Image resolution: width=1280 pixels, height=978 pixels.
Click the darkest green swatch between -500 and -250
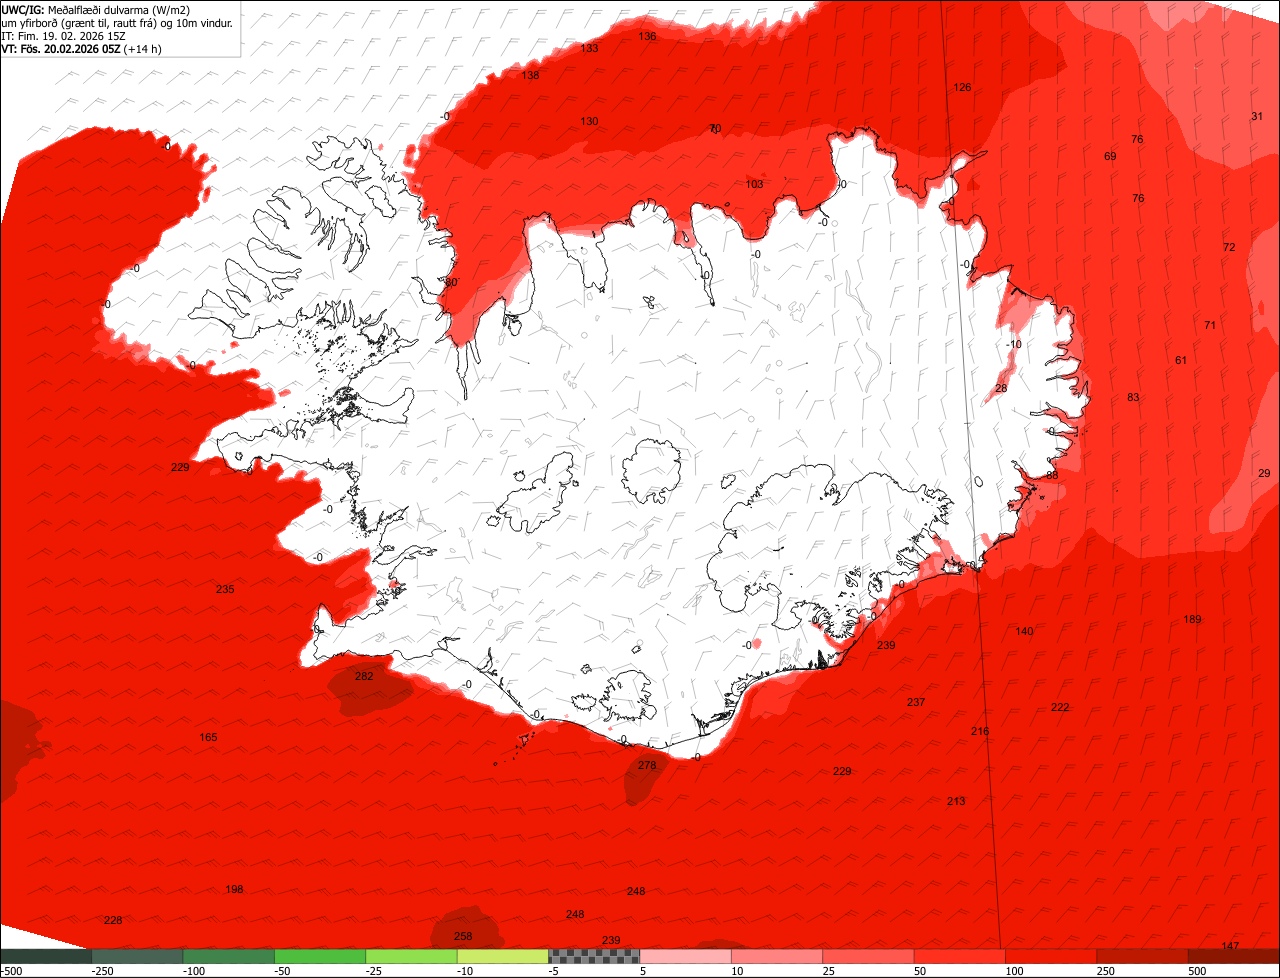[45, 957]
